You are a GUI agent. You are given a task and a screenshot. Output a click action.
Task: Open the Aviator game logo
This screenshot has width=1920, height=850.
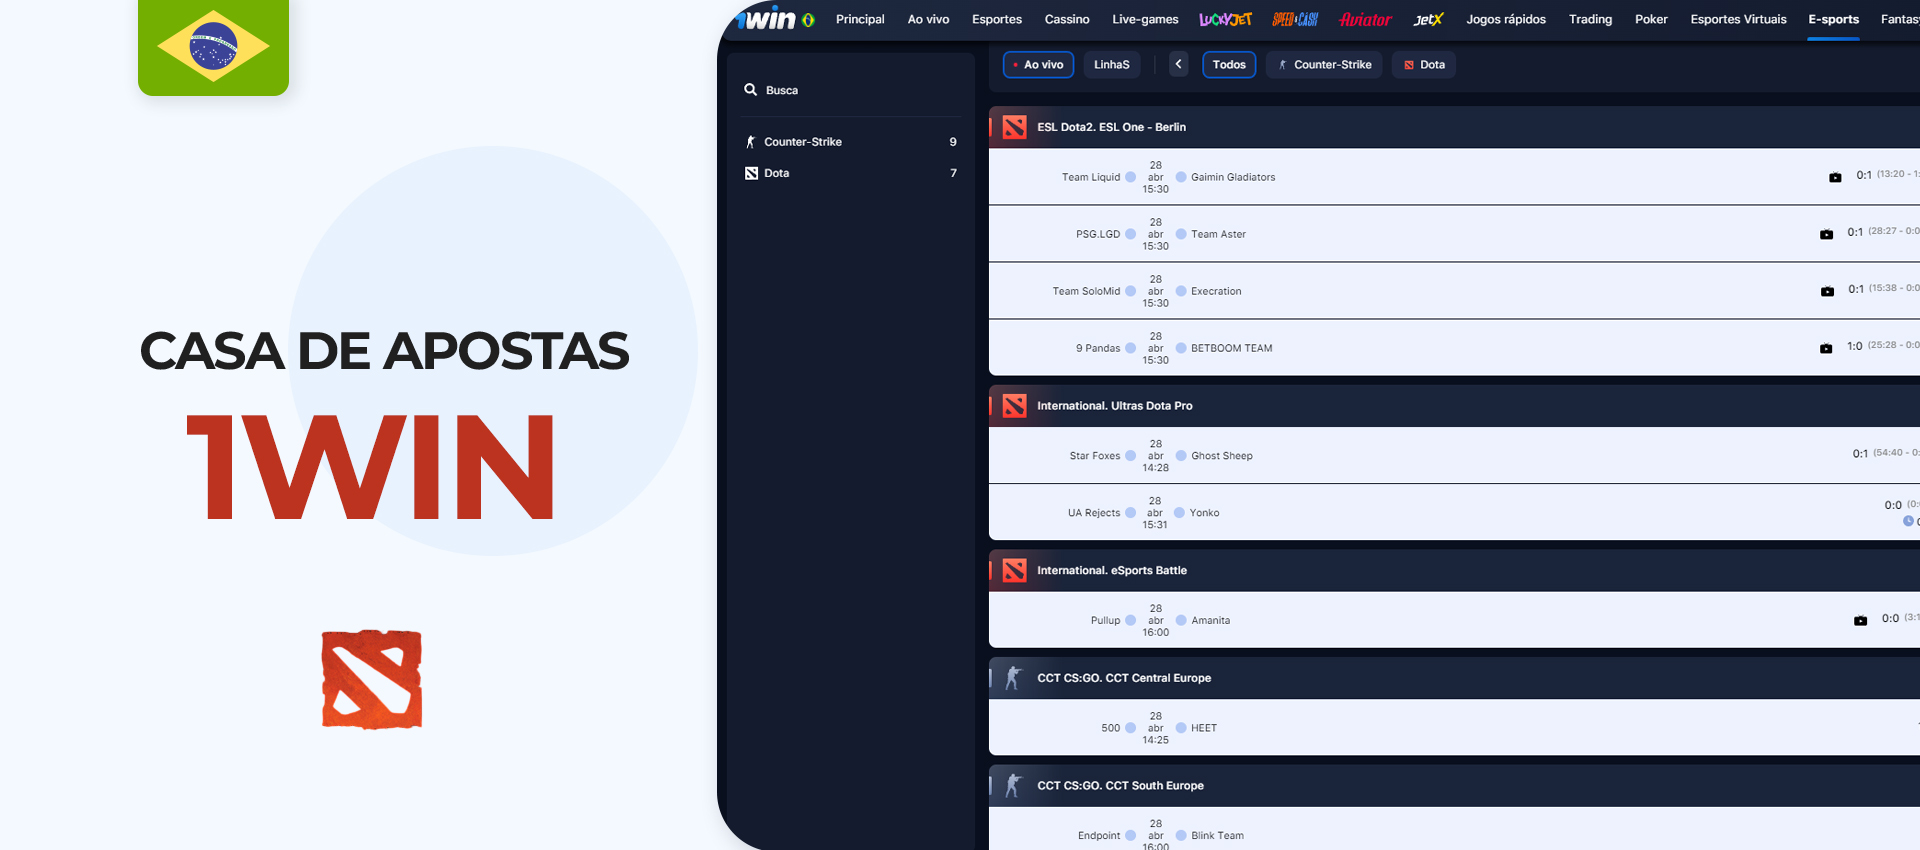(1365, 19)
